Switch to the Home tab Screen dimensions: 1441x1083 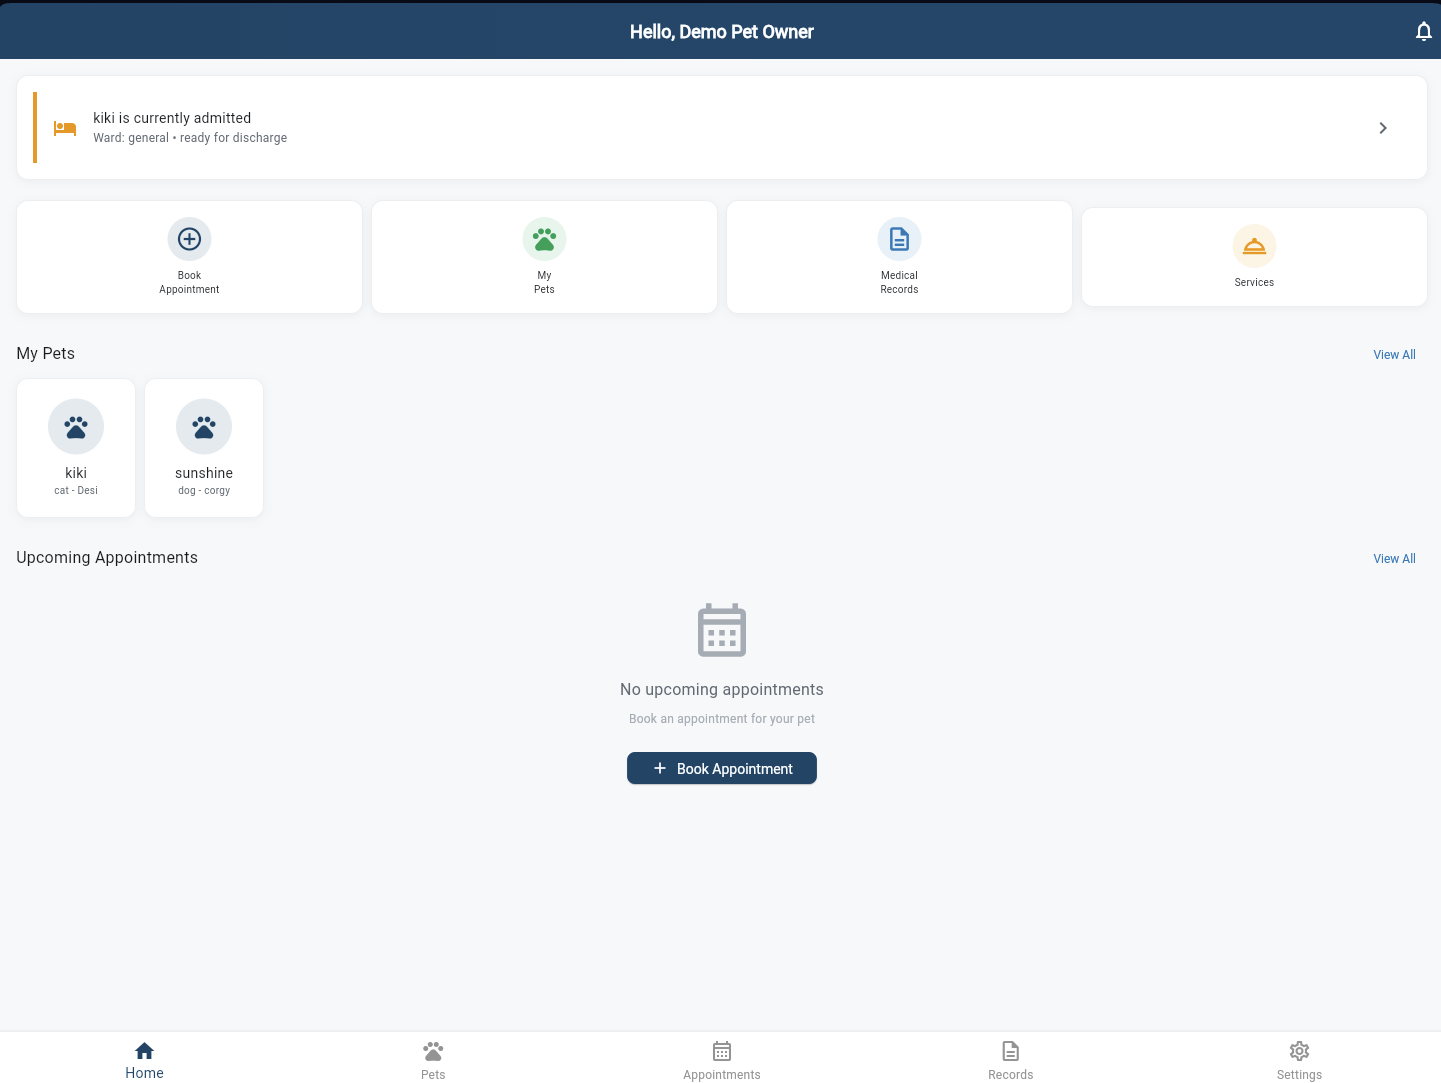point(144,1060)
